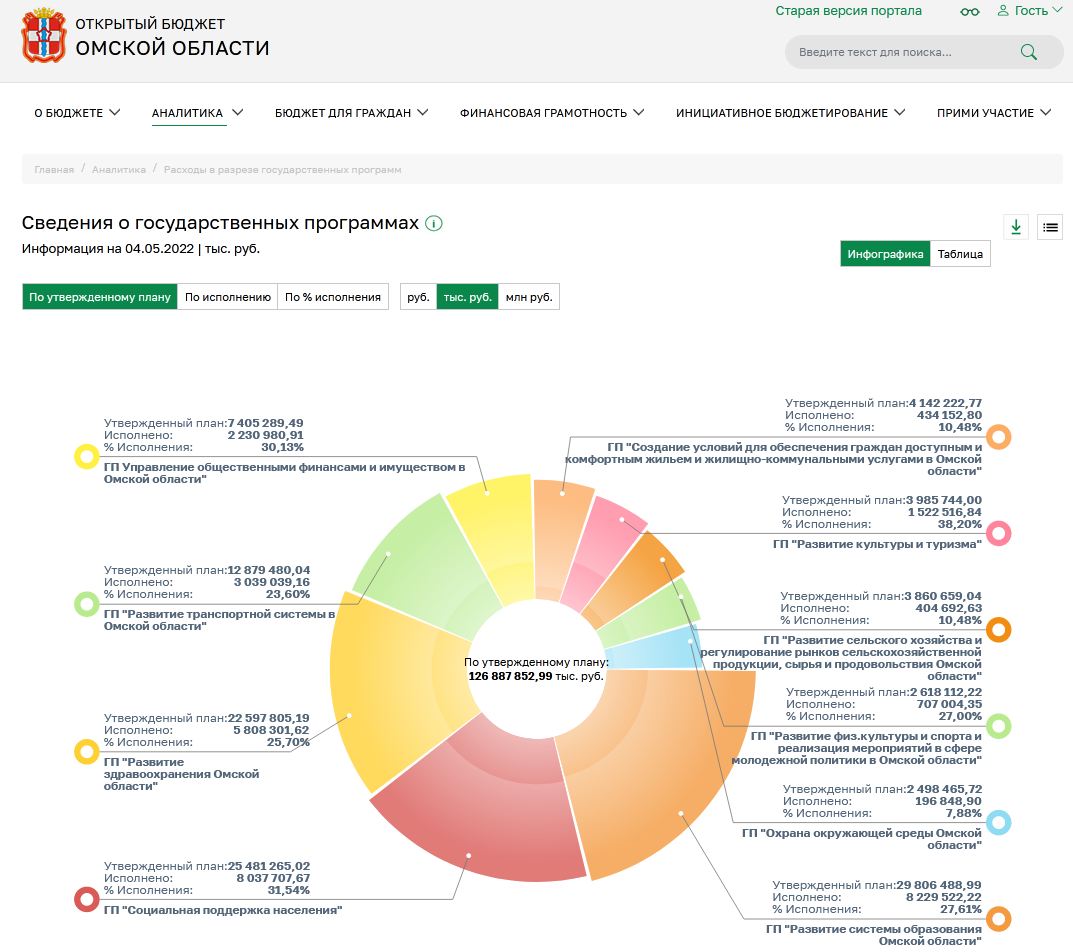Viewport: 1073px width, 952px height.
Task: Follow the Старая версия портала link
Action: (848, 11)
